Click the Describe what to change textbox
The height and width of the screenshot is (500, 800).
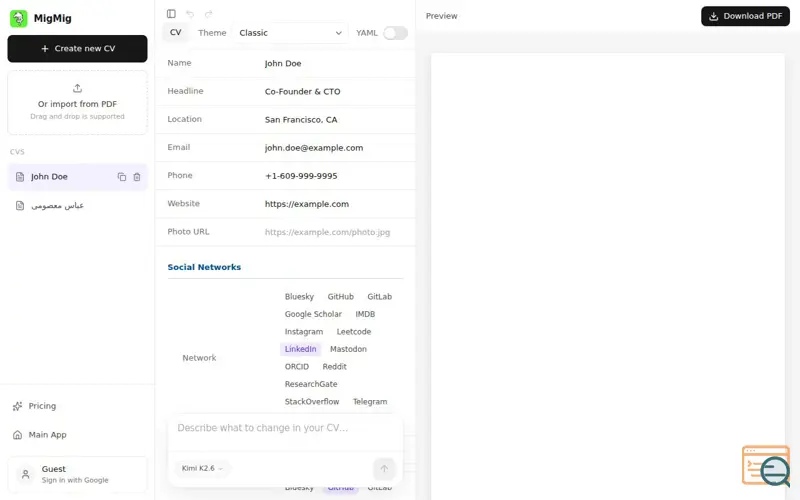pos(285,433)
